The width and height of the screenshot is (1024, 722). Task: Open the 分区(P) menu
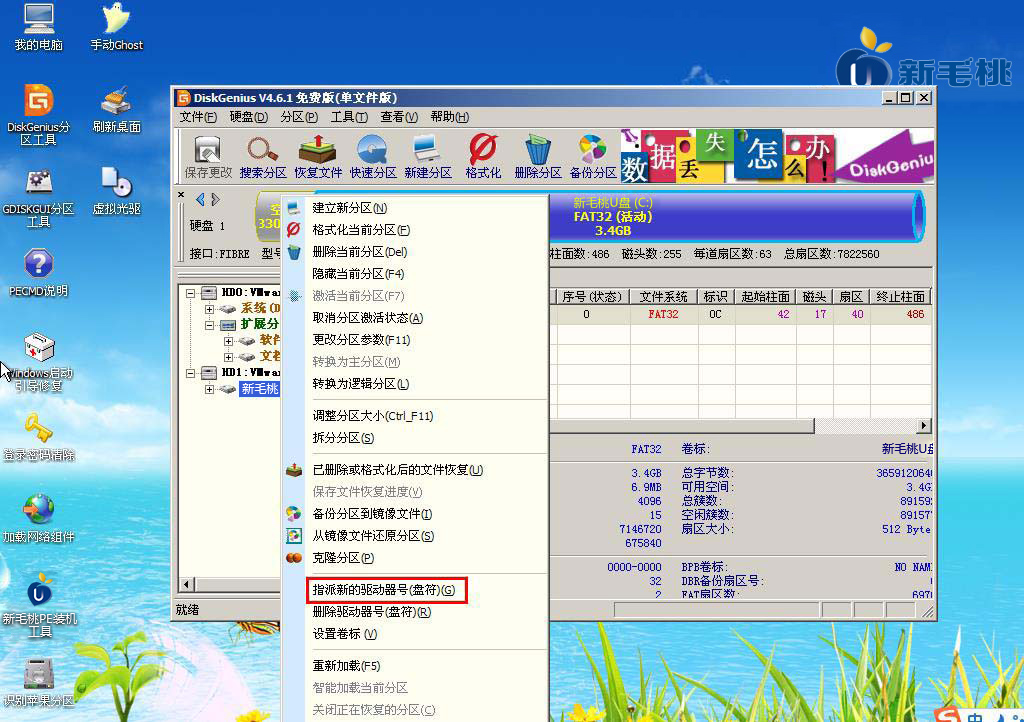click(x=298, y=117)
